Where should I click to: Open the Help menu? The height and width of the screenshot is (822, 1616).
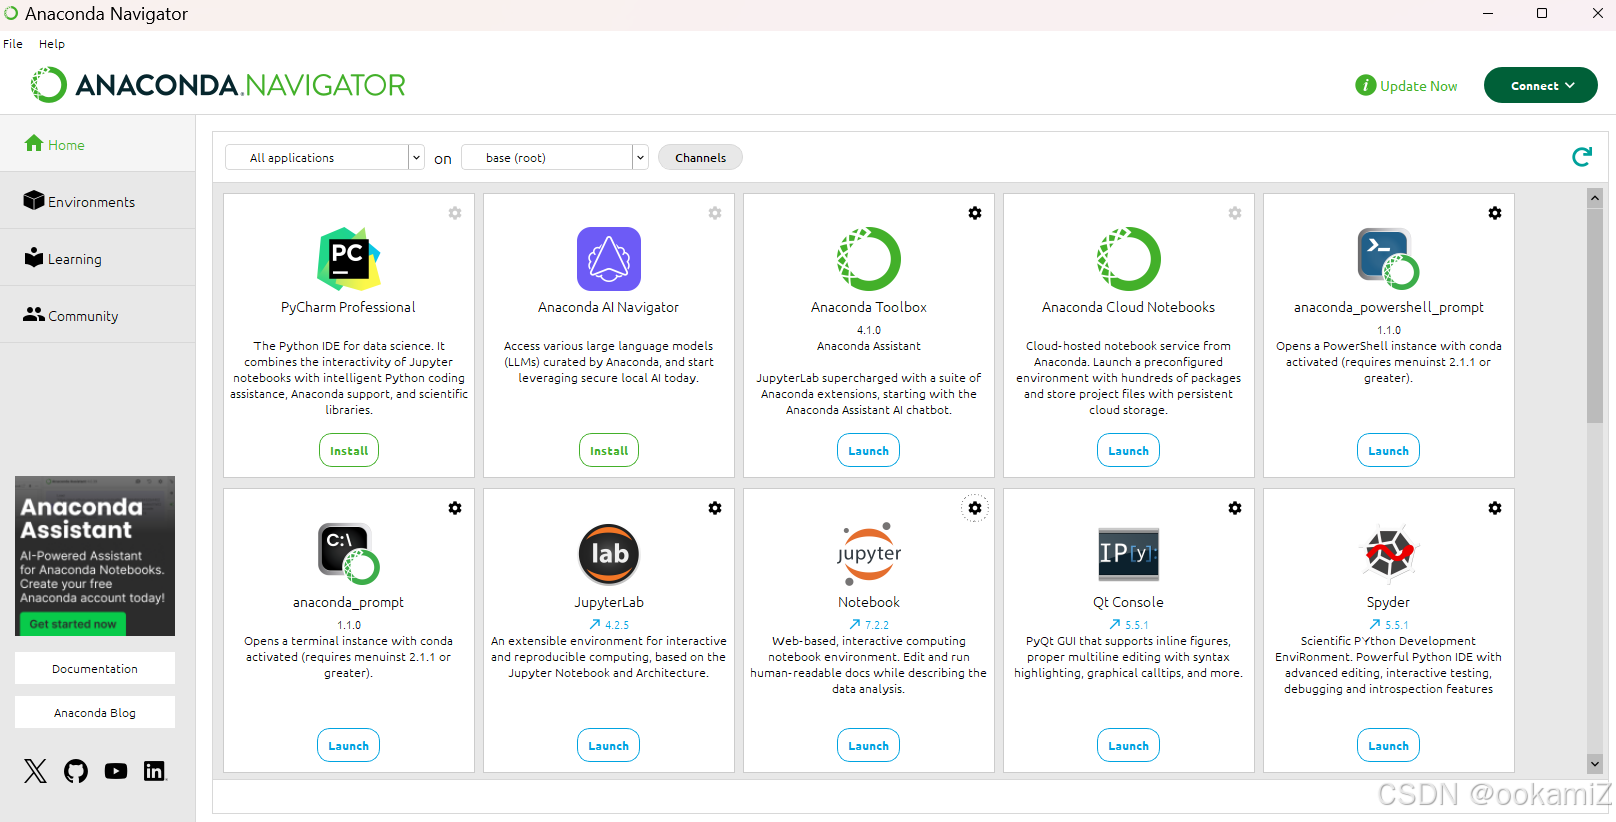pyautogui.click(x=52, y=44)
